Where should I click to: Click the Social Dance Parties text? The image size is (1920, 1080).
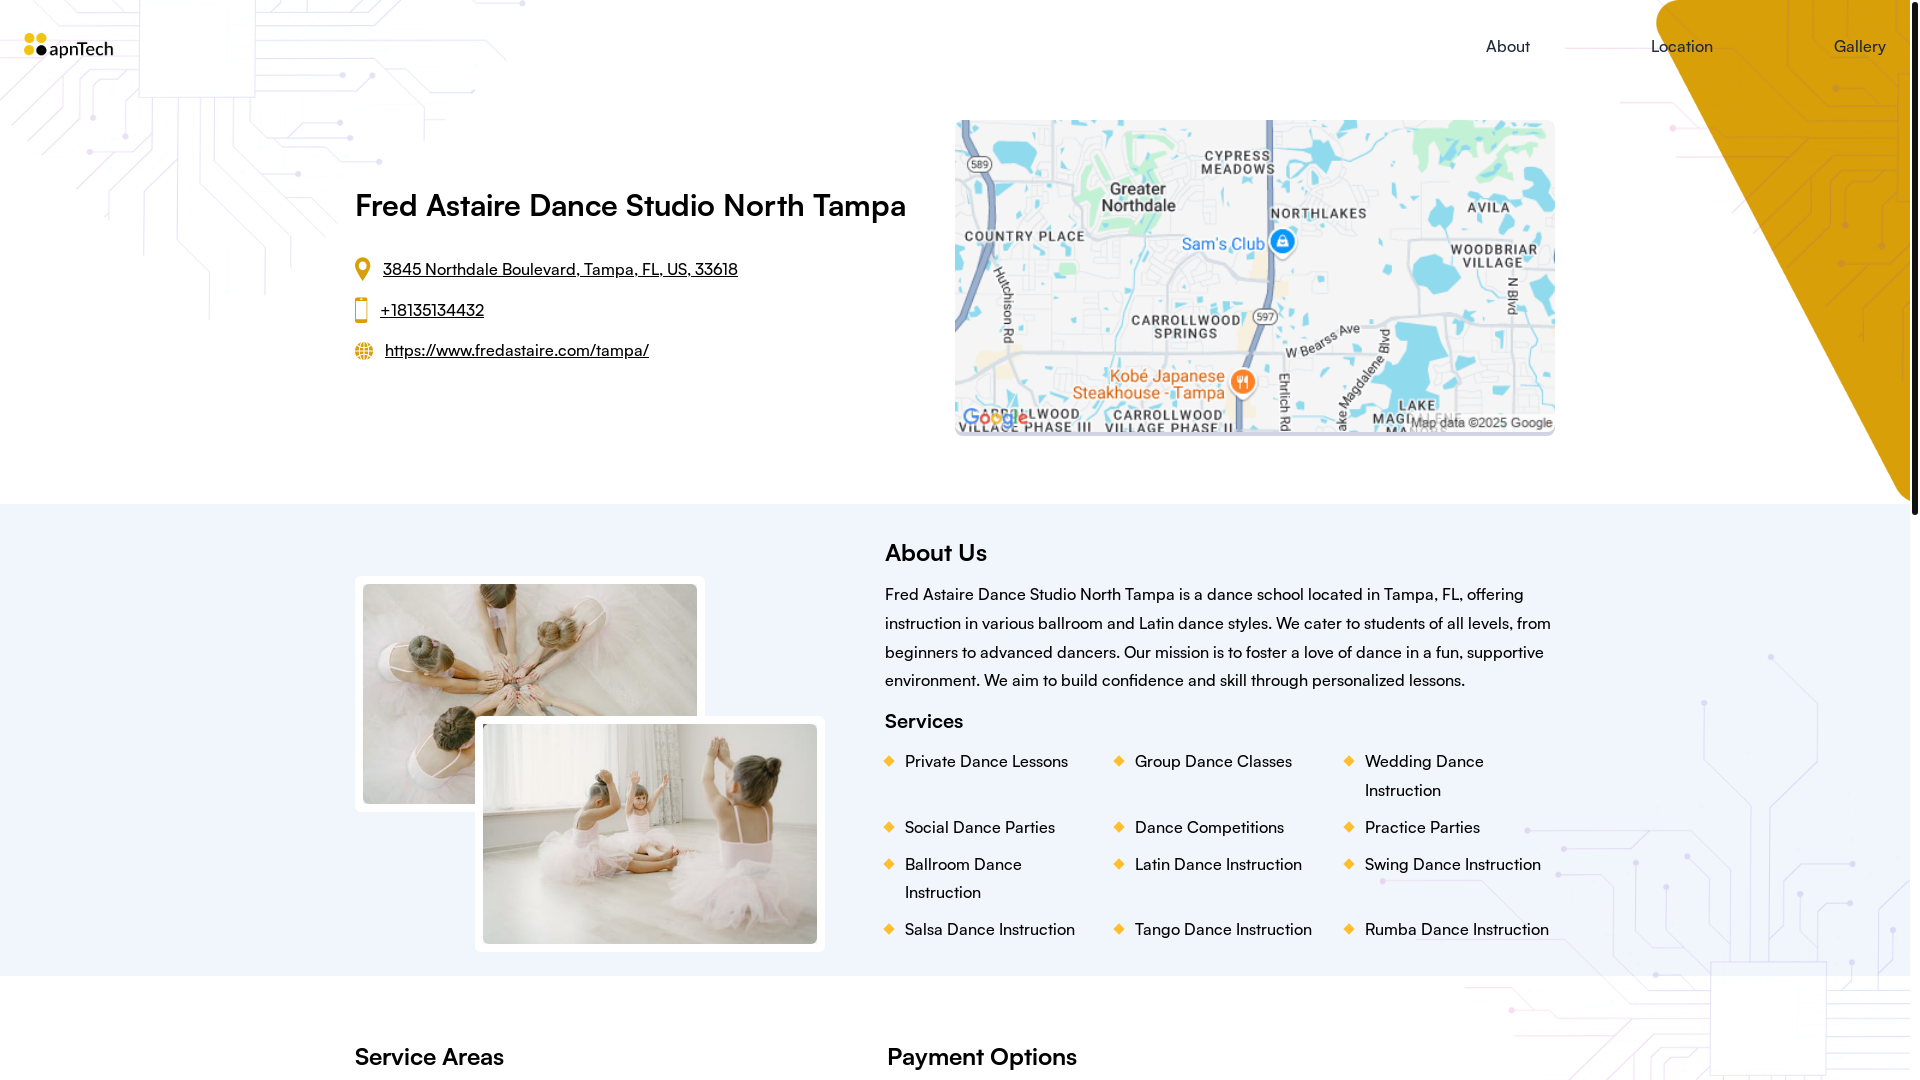pyautogui.click(x=979, y=827)
